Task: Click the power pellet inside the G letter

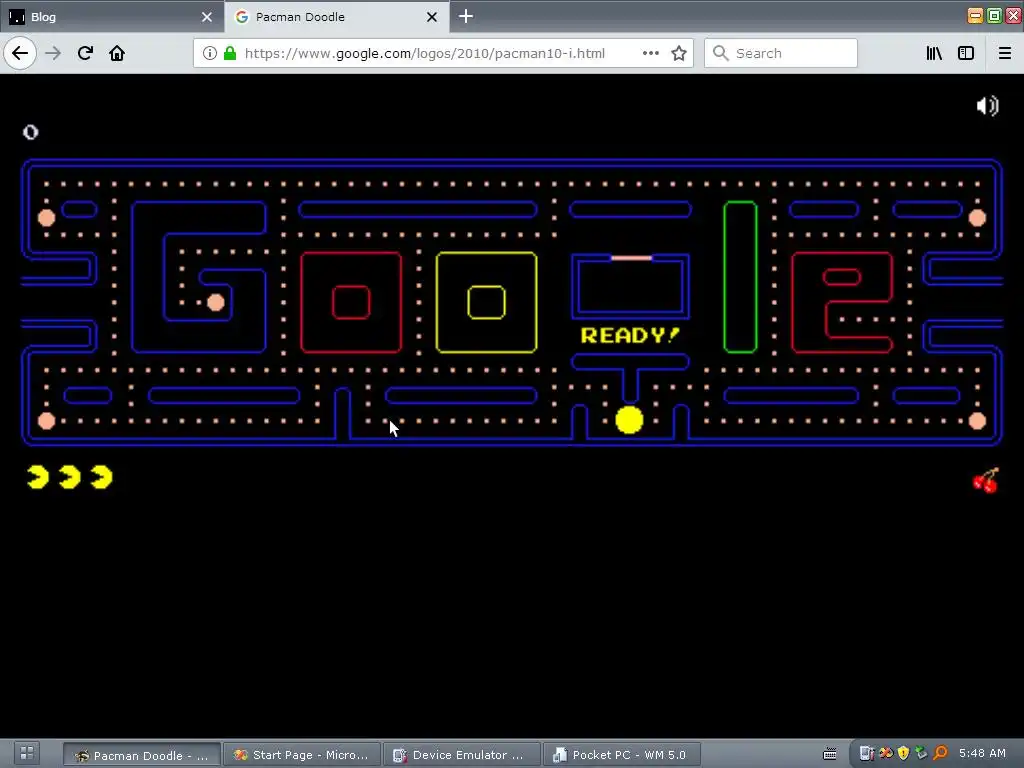Action: [216, 302]
